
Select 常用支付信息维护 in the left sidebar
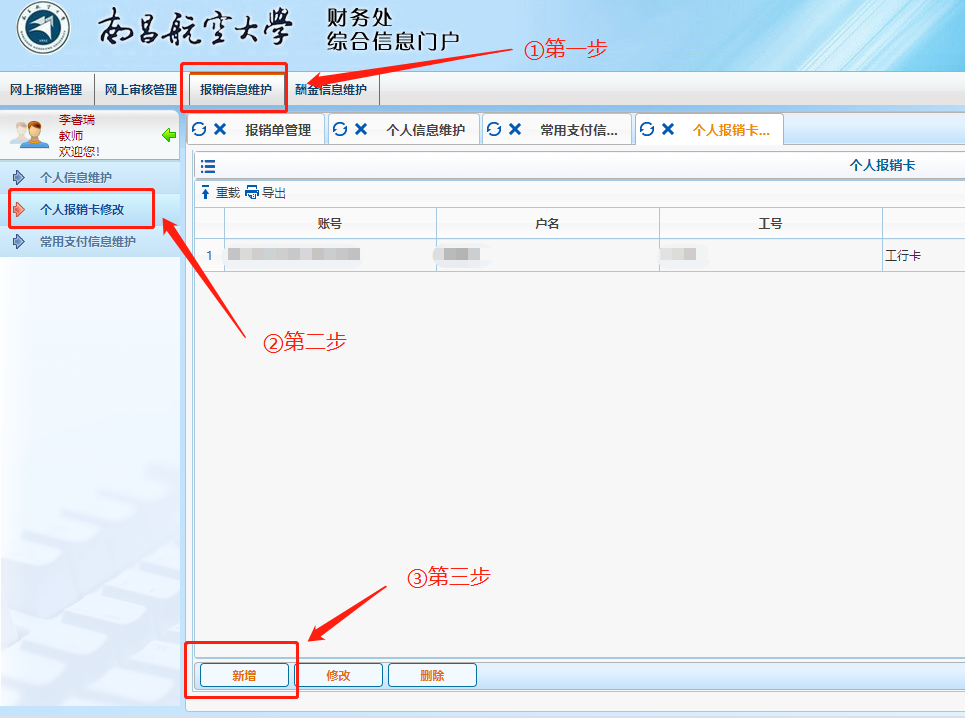[x=87, y=242]
